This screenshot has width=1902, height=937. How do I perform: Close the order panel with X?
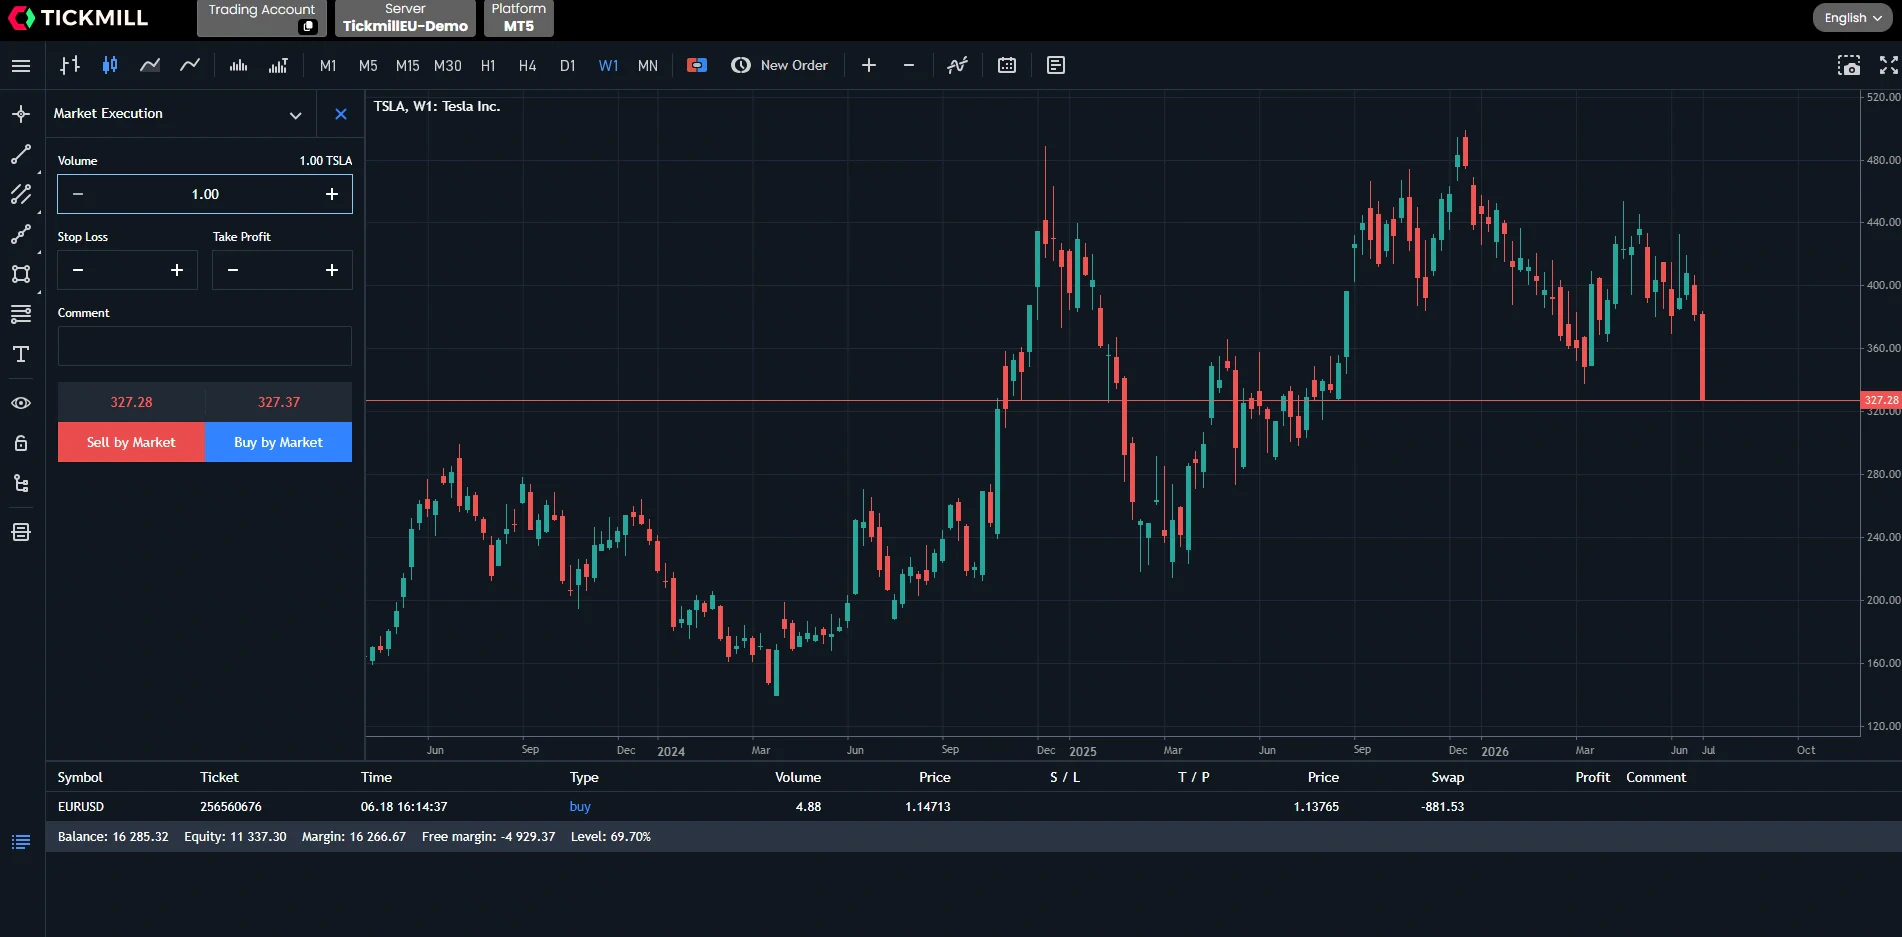(341, 114)
